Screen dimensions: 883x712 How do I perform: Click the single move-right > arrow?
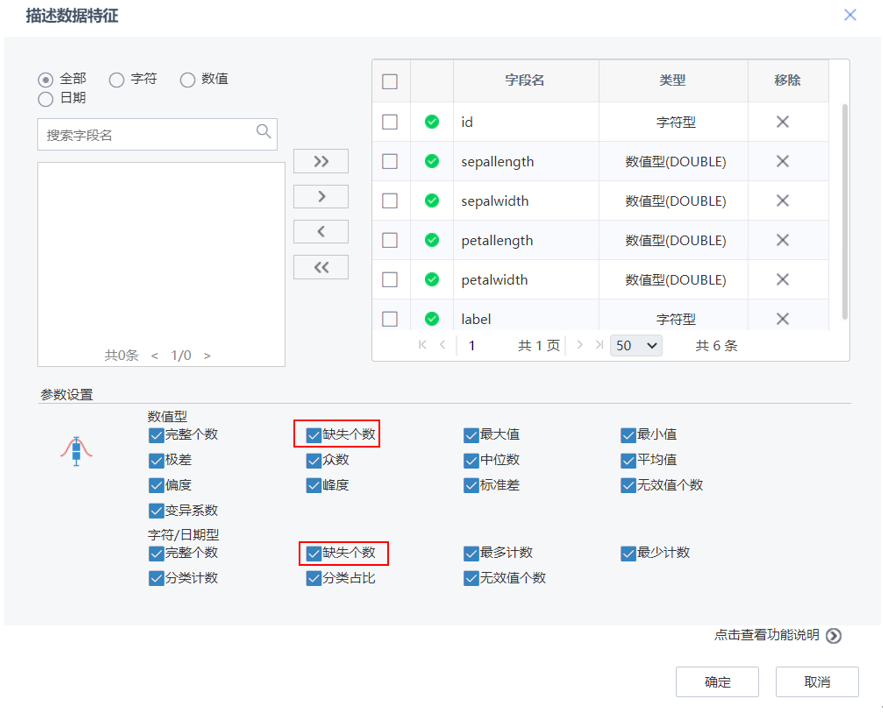[x=320, y=196]
